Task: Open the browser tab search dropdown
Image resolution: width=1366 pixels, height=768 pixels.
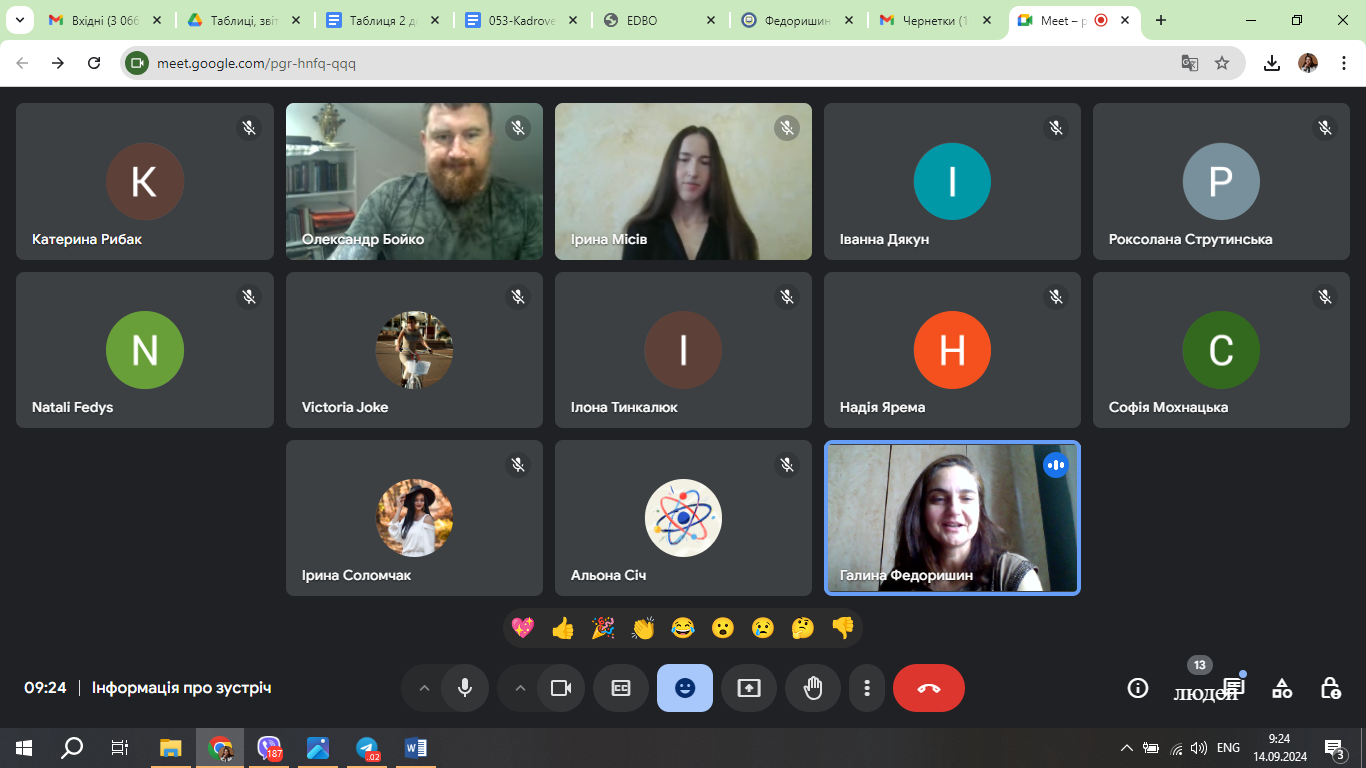Action: tap(19, 20)
